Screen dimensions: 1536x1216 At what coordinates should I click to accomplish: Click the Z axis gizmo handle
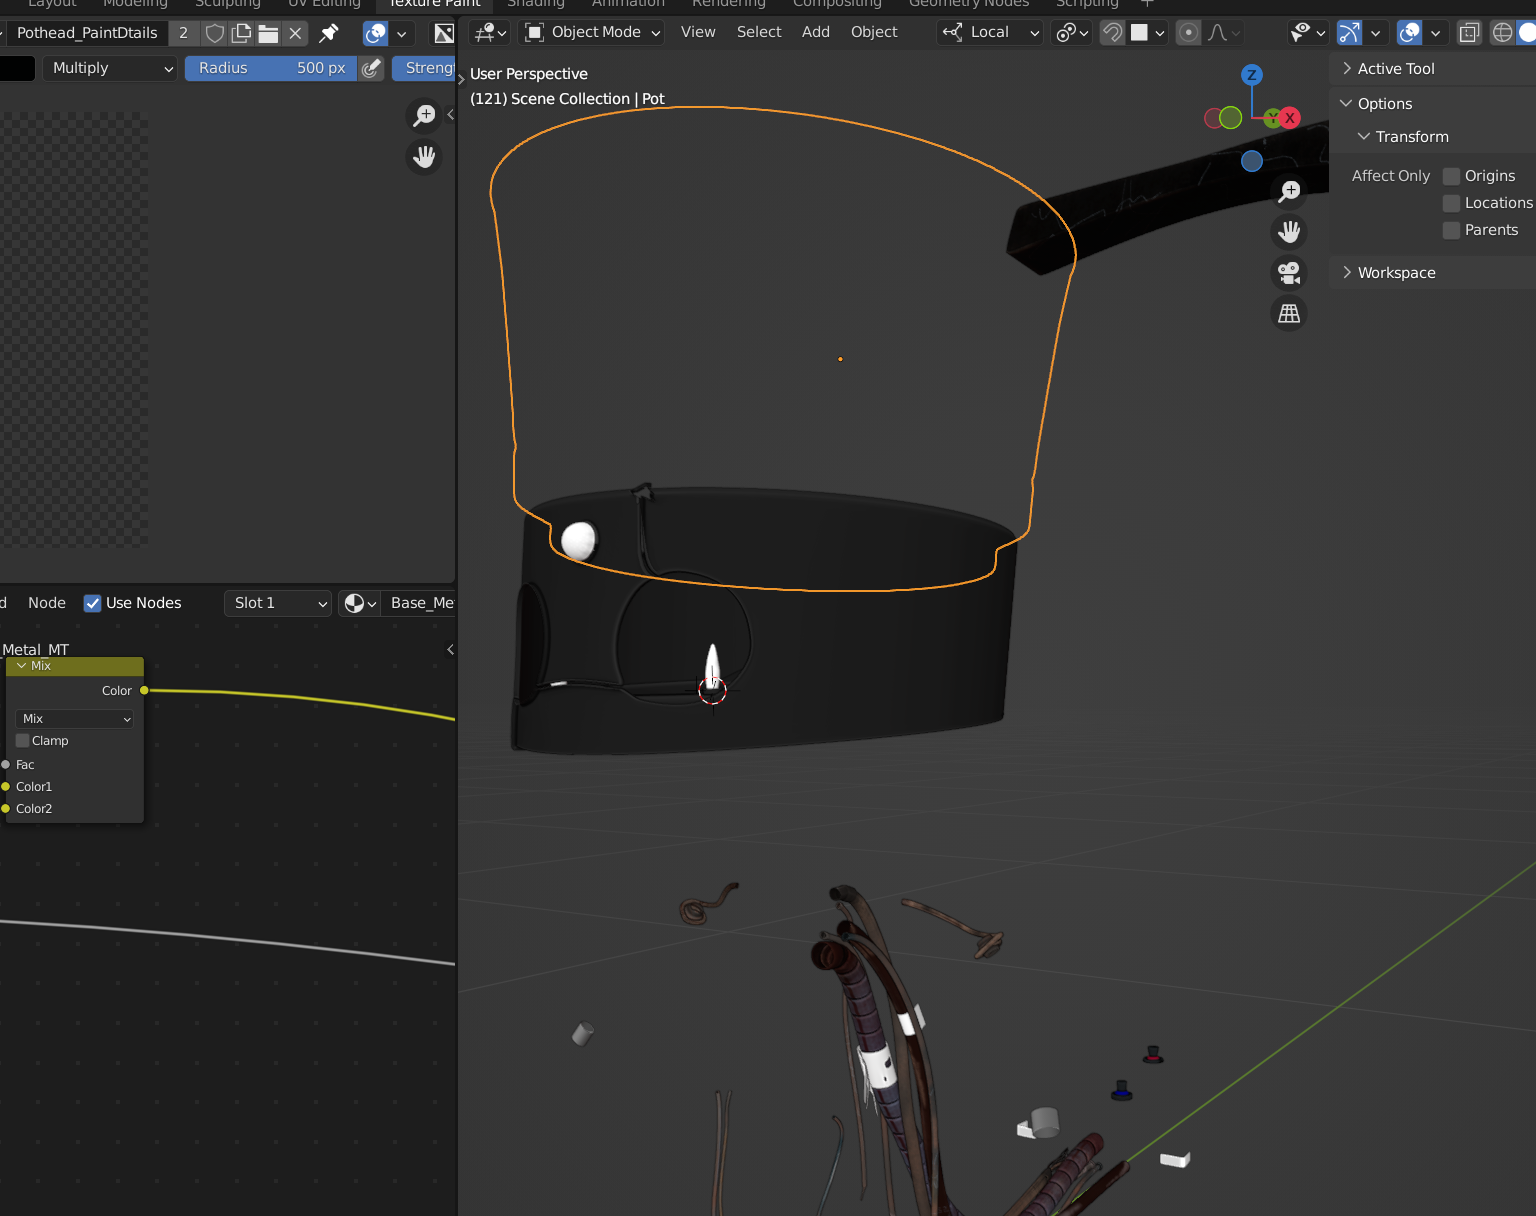(x=1251, y=75)
